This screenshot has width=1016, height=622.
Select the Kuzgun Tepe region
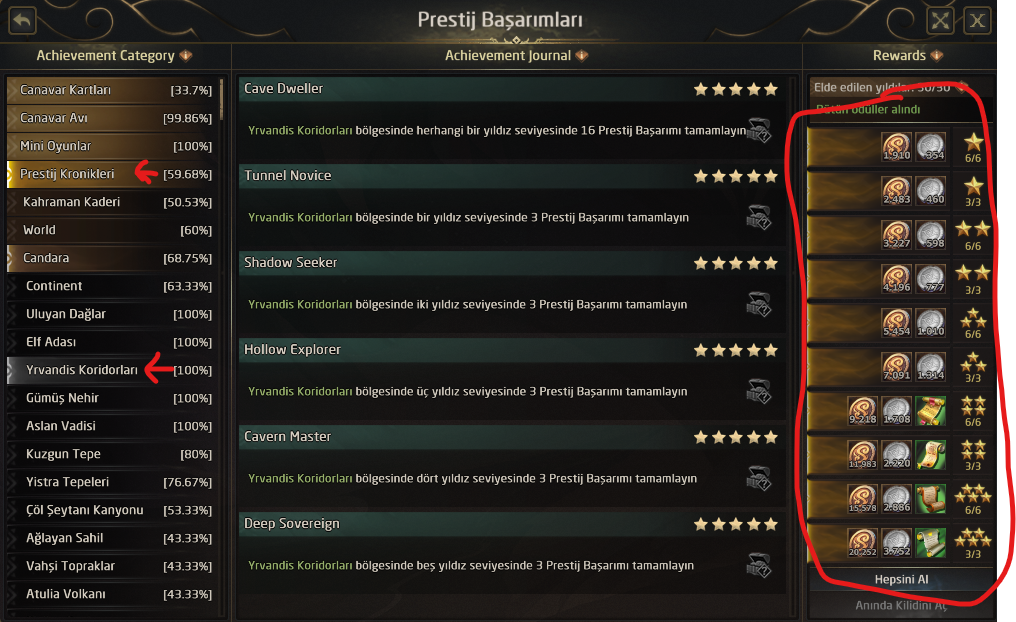(63, 454)
